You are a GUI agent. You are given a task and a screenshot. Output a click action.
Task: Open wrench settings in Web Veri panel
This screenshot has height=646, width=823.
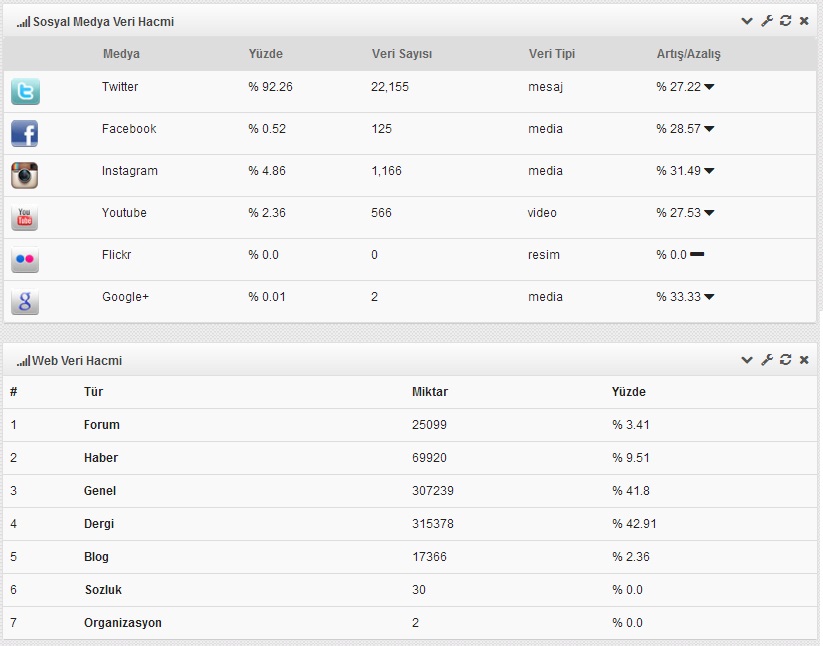pos(767,360)
